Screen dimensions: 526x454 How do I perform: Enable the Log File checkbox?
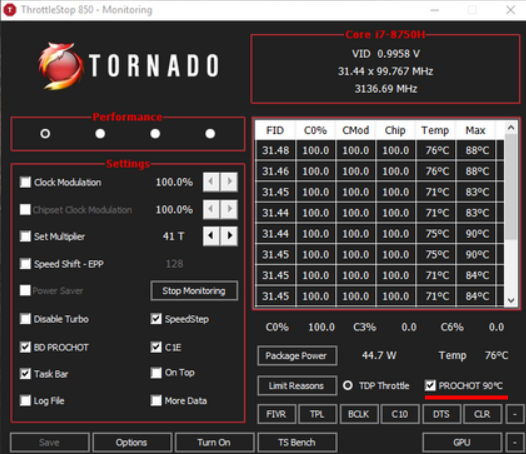[x=25, y=400]
